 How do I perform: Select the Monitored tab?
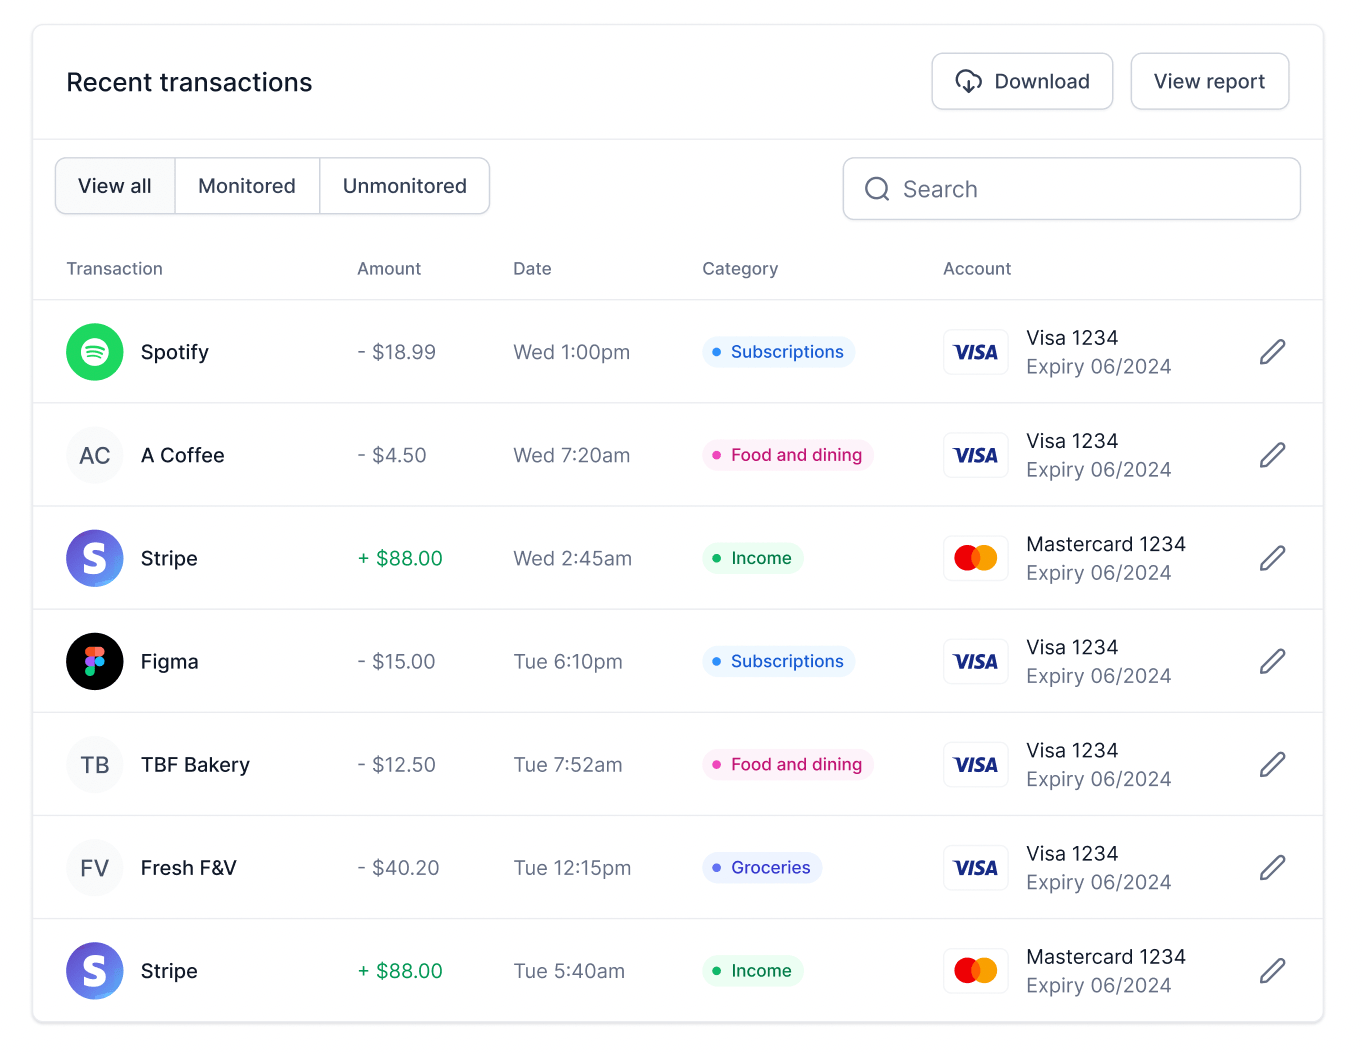coord(247,186)
